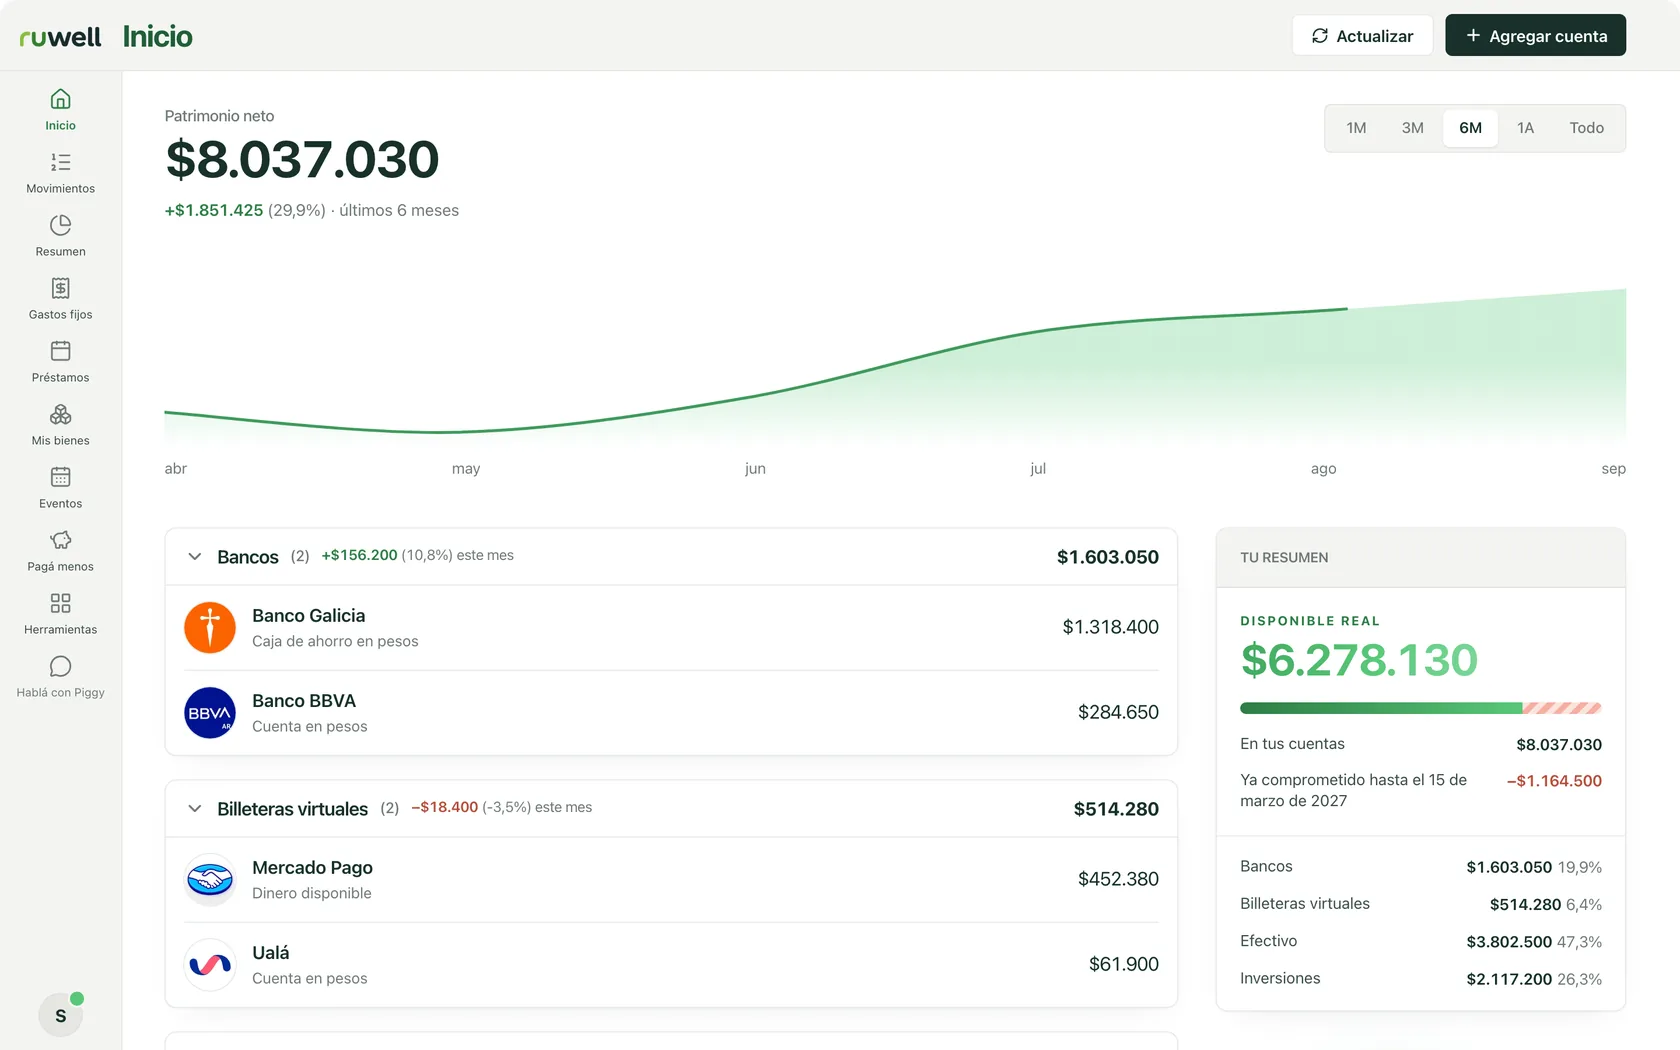Select the 6M time range
The height and width of the screenshot is (1050, 1680).
click(1470, 128)
